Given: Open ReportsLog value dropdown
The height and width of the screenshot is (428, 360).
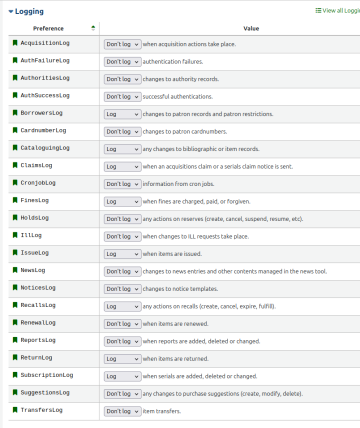Looking at the screenshot, I should pos(122,341).
